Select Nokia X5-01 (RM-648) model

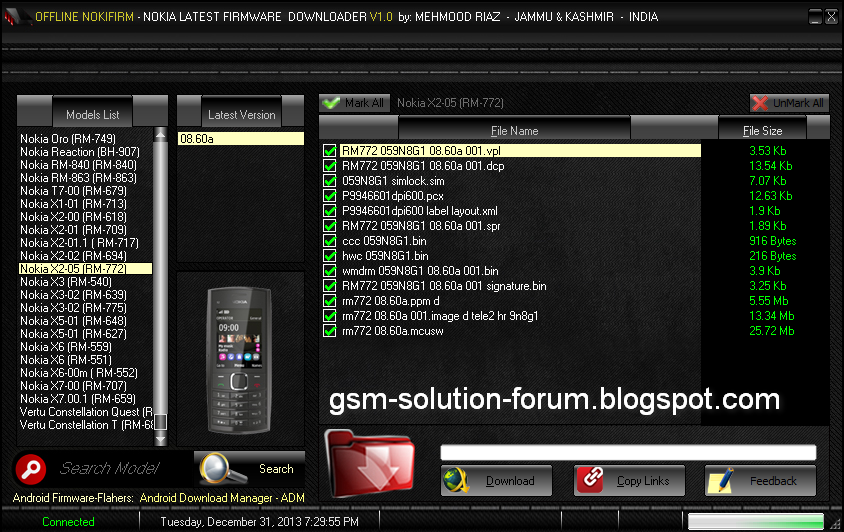86,321
